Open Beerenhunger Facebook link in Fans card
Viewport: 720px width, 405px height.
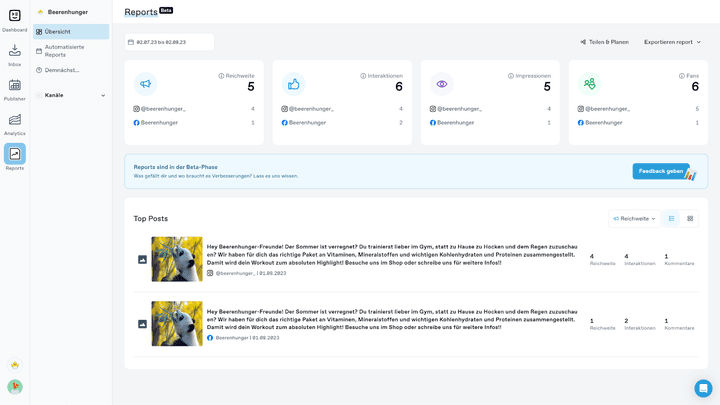point(604,123)
